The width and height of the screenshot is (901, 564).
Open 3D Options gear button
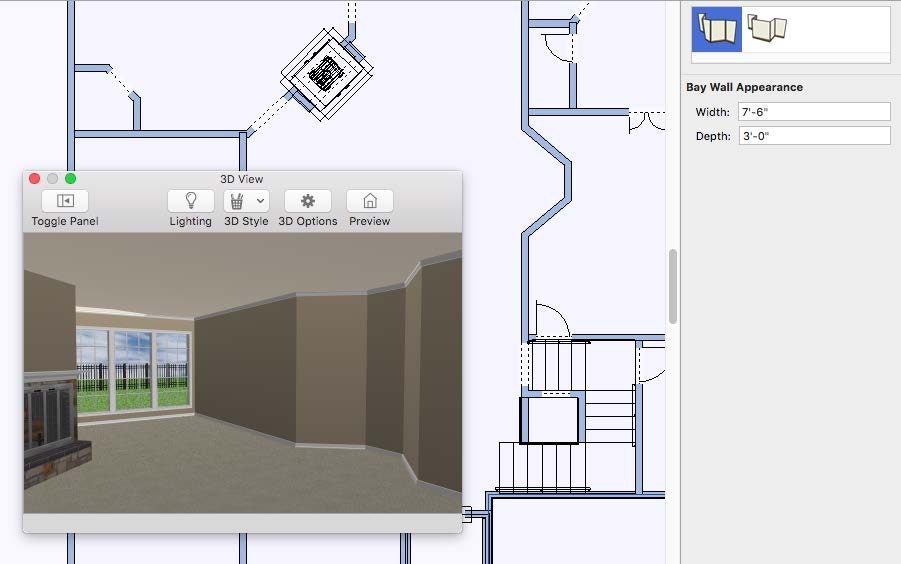(308, 201)
